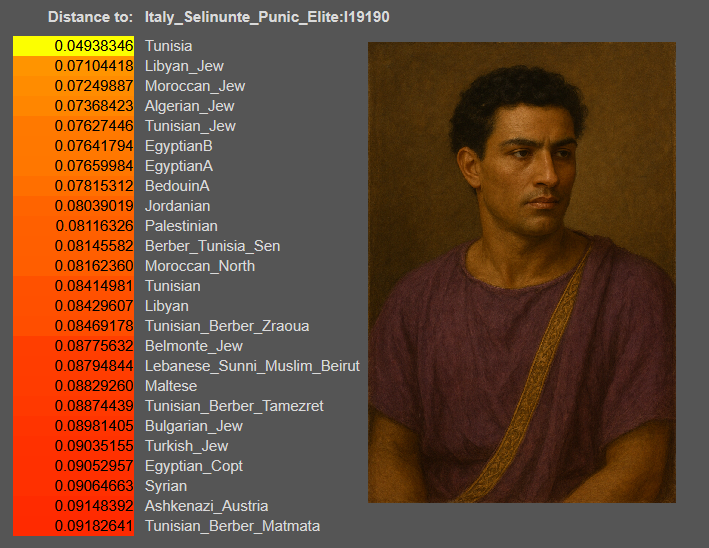Viewport: 709px width, 548px height.
Task: Select the Berber_Tunisia_Sen label
Action: pos(213,246)
